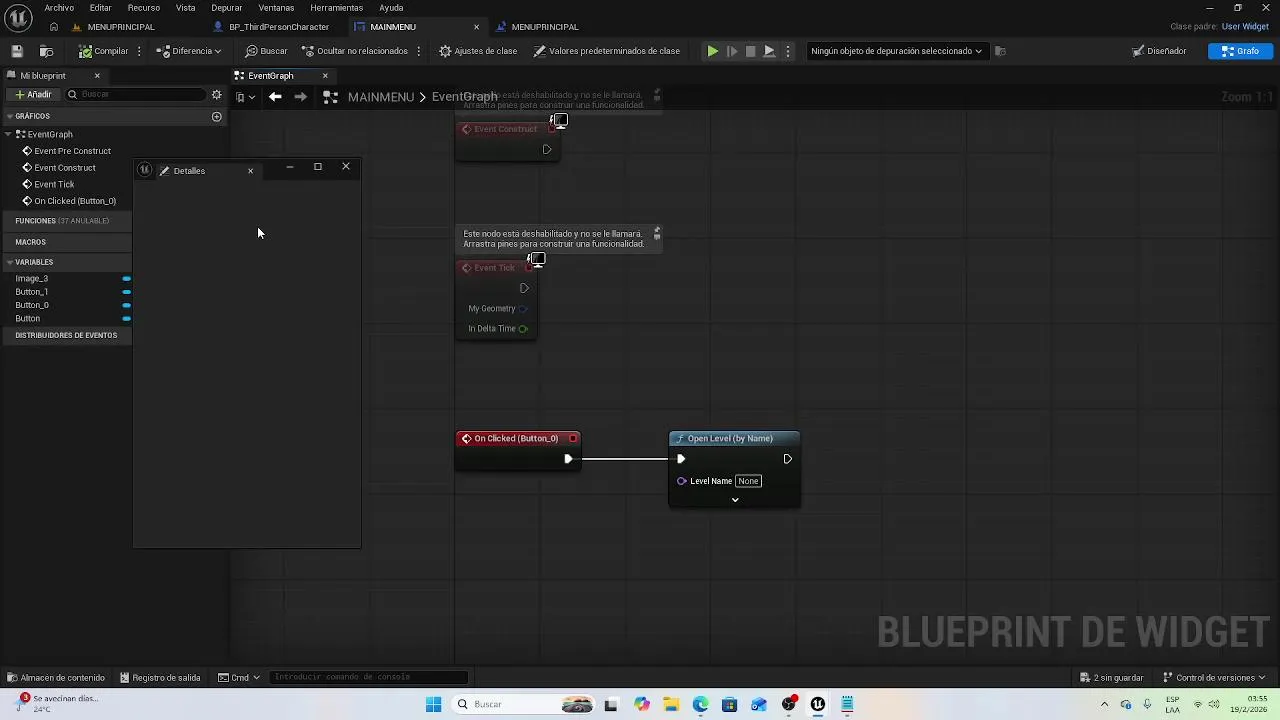This screenshot has height=720, width=1280.
Task: Open the Archivo menu
Action: [x=59, y=8]
